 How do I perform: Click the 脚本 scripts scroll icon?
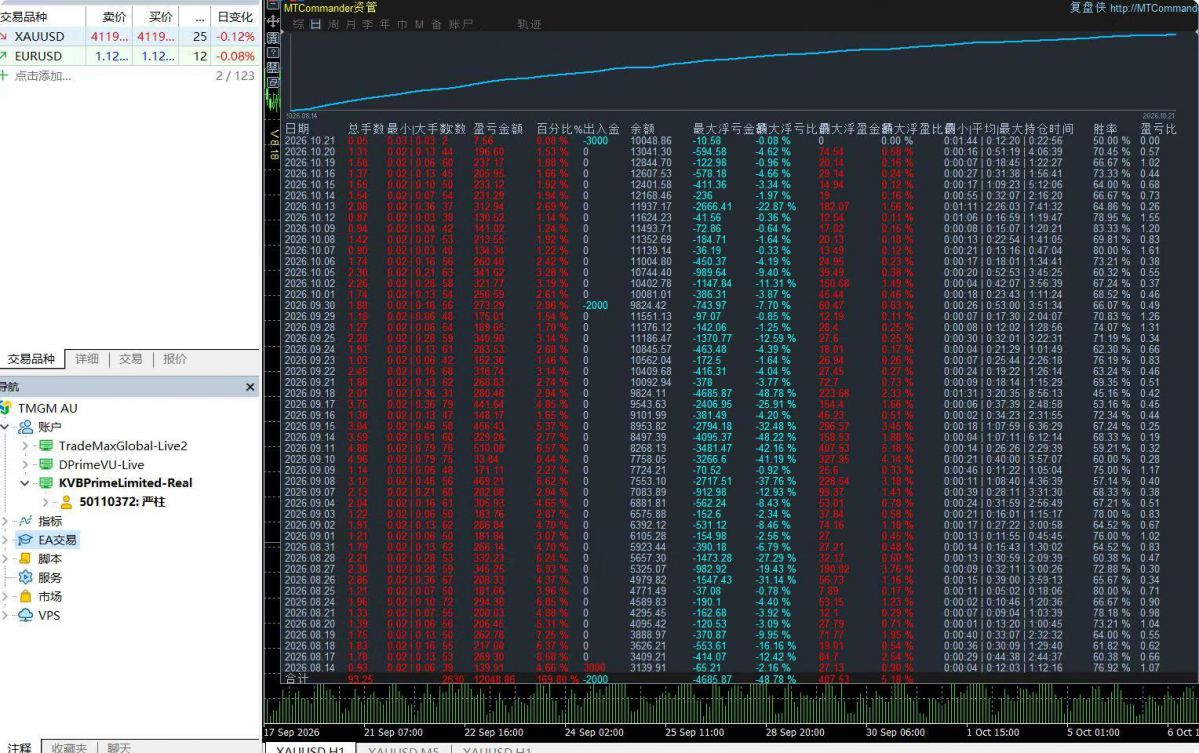[25, 559]
